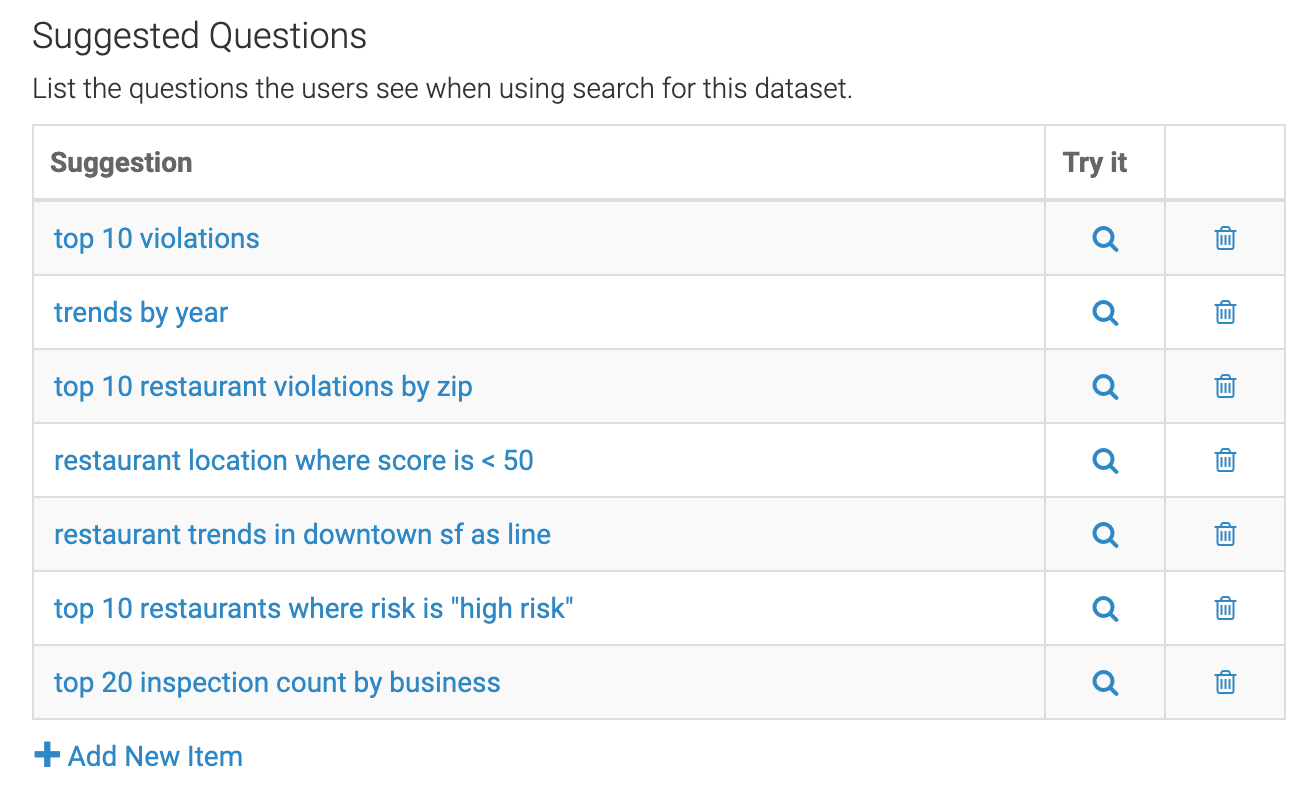Try the "top 10 violations" search icon
The width and height of the screenshot is (1300, 800).
pyautogui.click(x=1105, y=239)
